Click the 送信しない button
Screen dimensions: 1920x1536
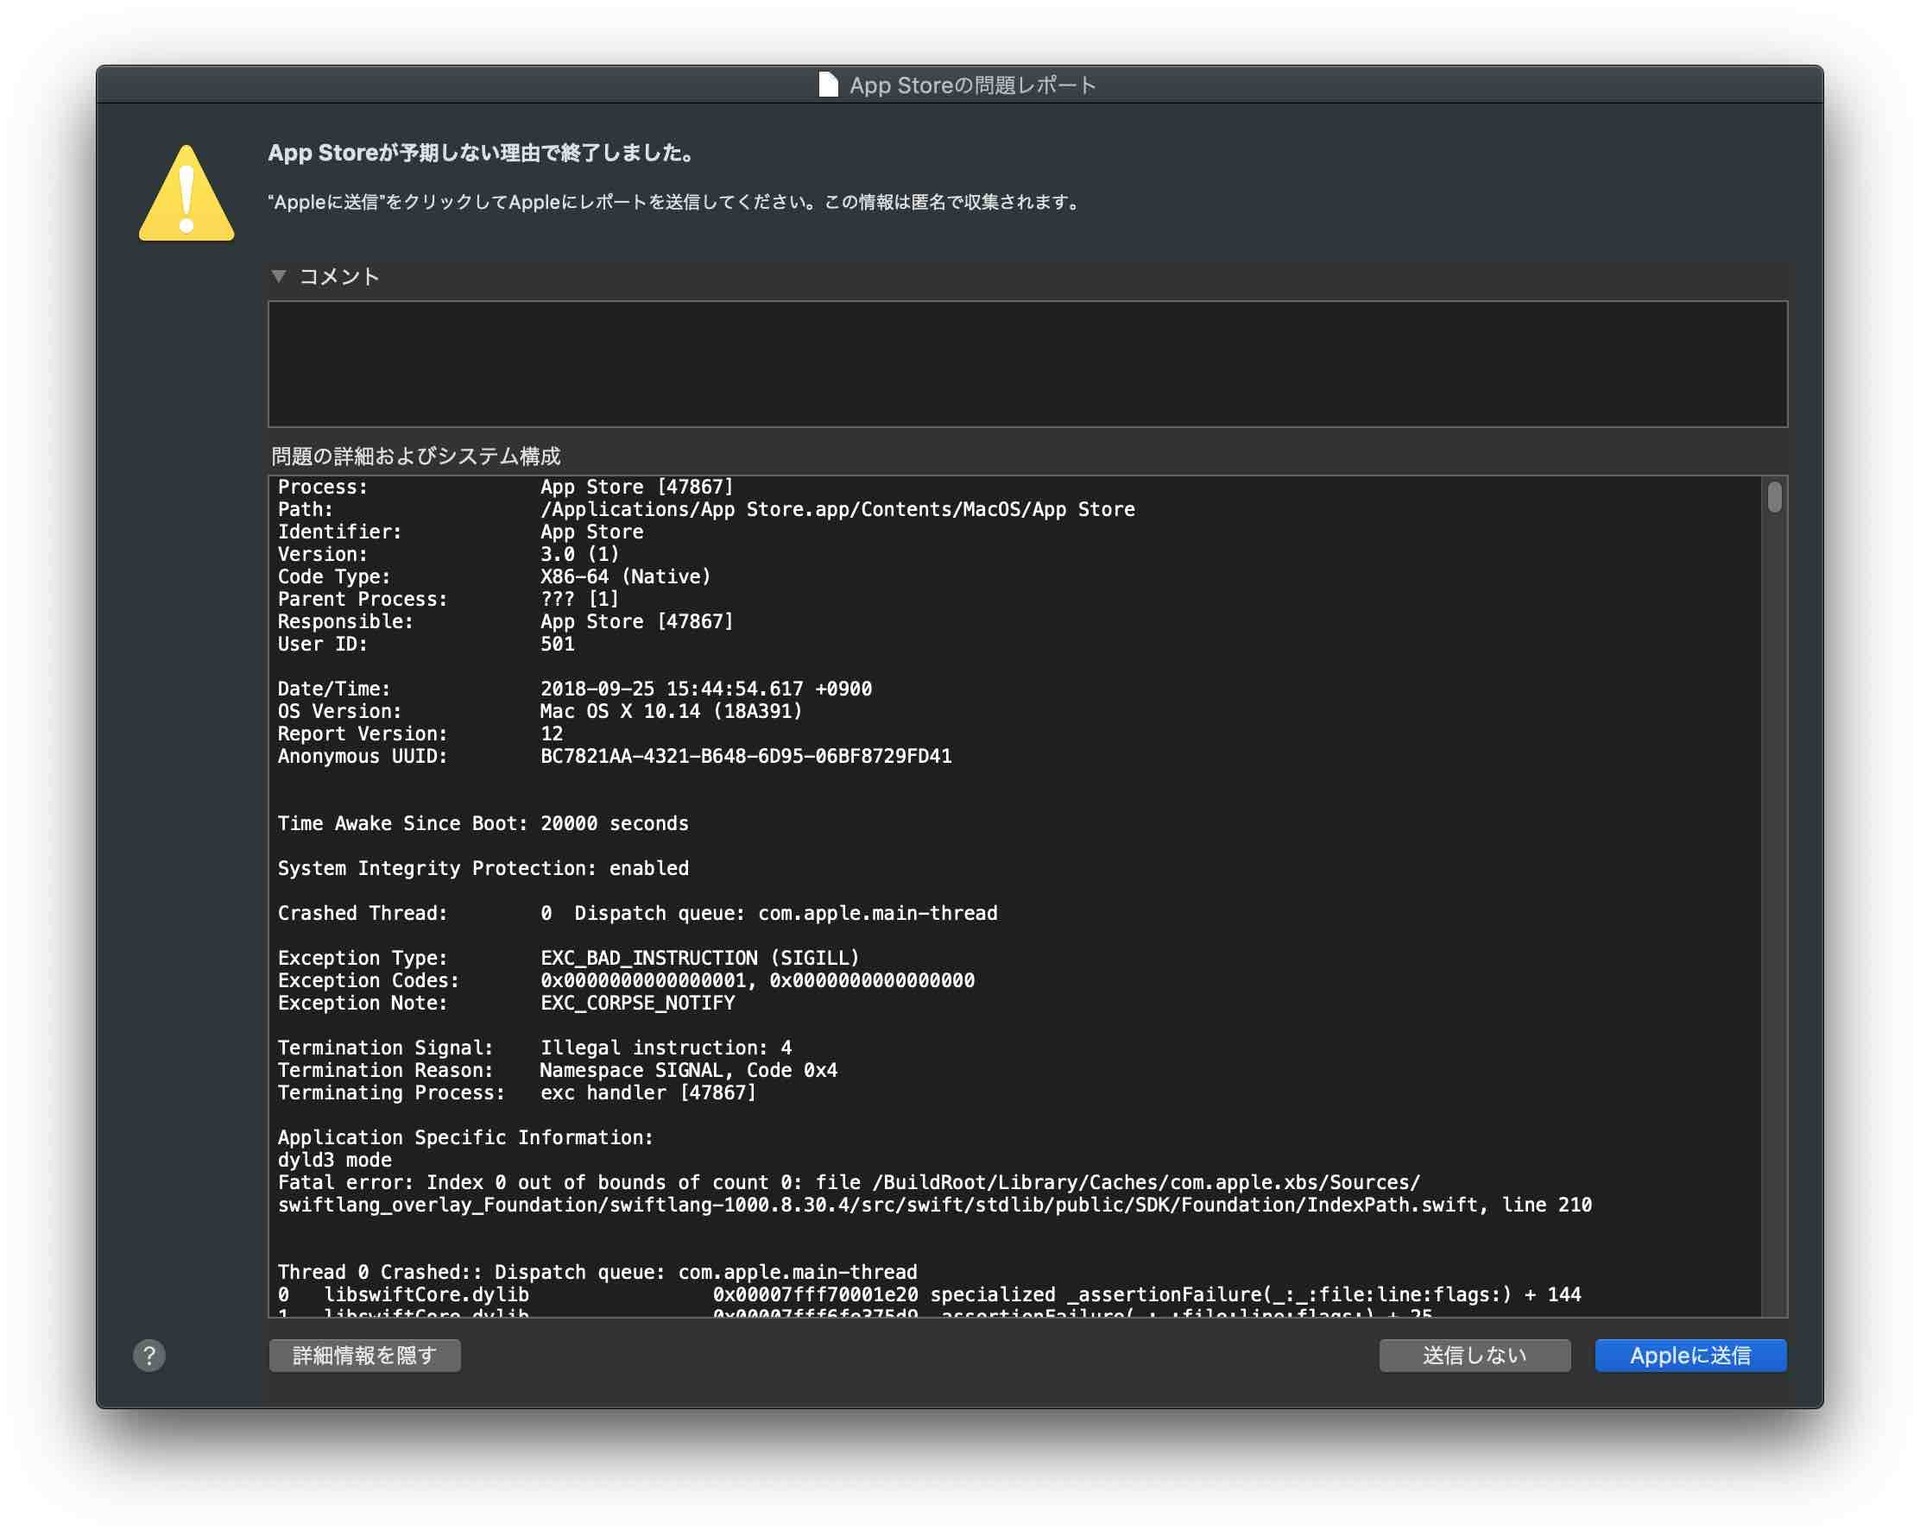click(x=1474, y=1355)
